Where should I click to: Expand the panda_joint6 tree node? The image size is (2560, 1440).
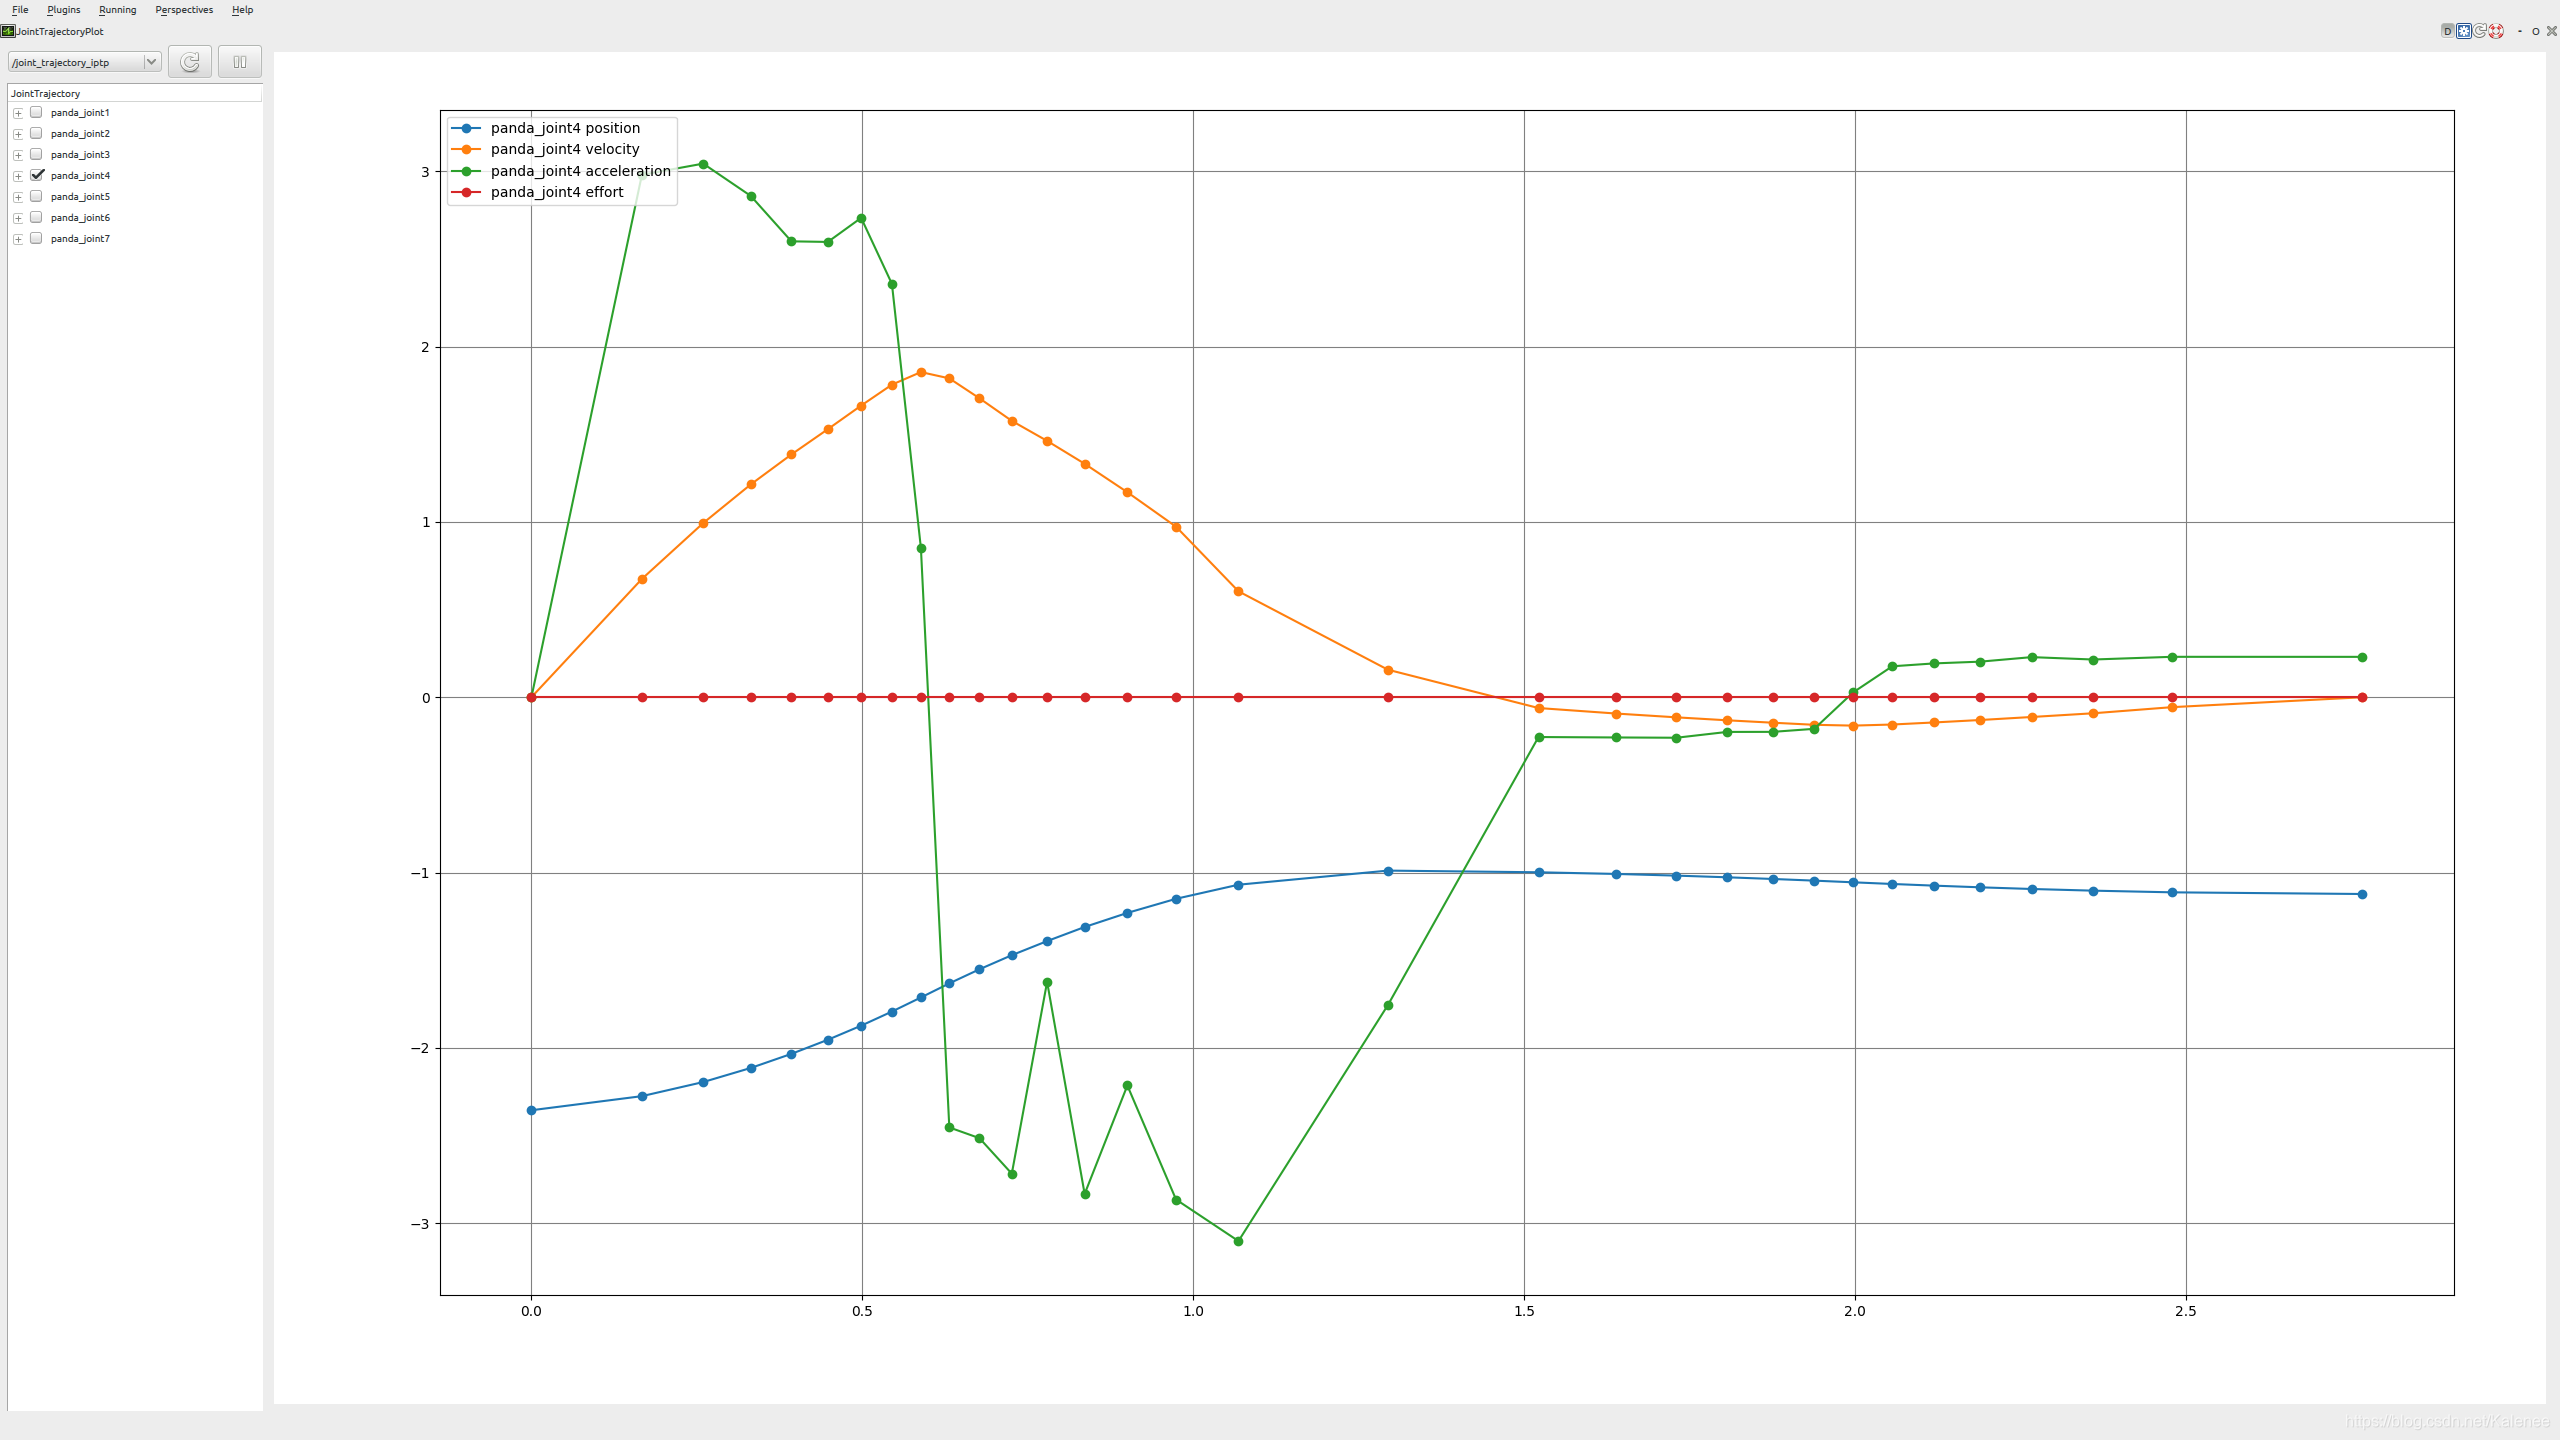18,218
